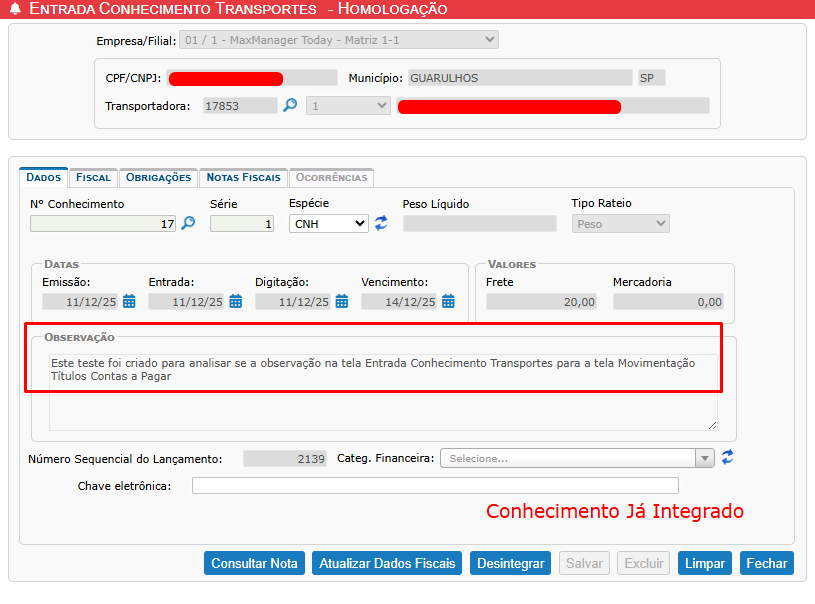Open the Obrigações tab
The height and width of the screenshot is (604, 815).
158,177
